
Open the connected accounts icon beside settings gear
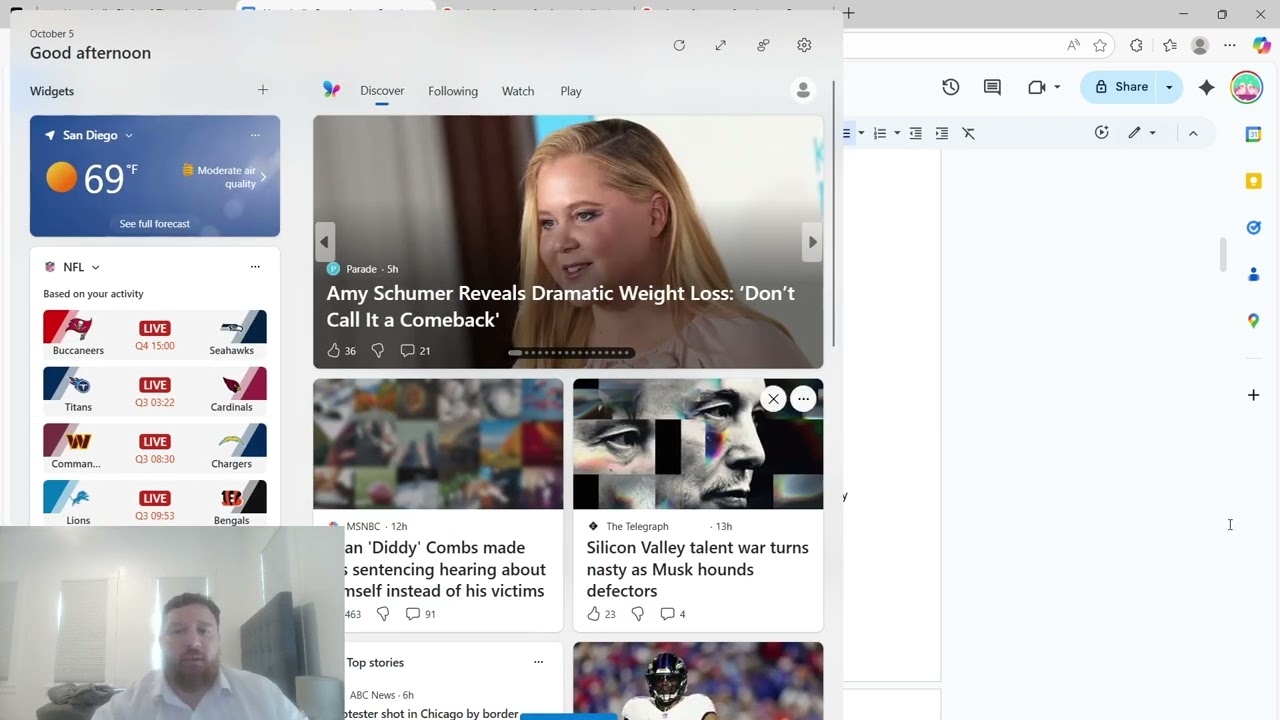tap(763, 45)
